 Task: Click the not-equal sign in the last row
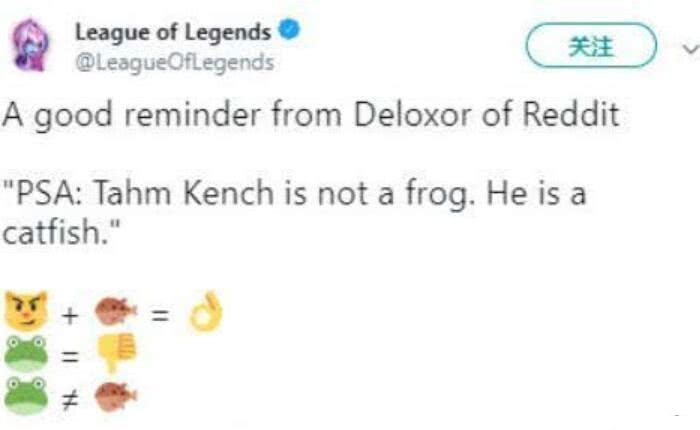point(71,400)
